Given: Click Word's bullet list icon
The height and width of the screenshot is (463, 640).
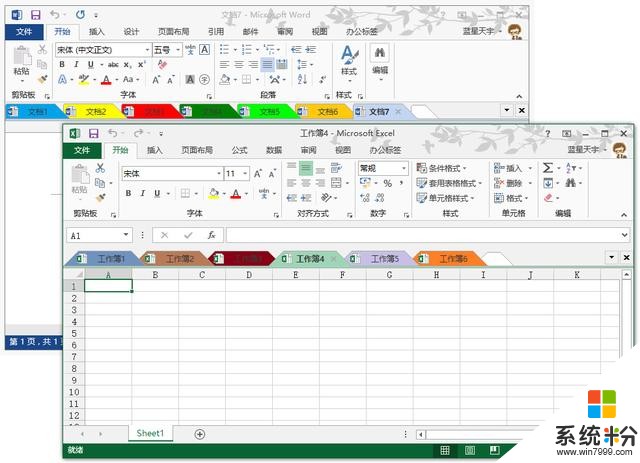Looking at the screenshot, I should pos(224,49).
